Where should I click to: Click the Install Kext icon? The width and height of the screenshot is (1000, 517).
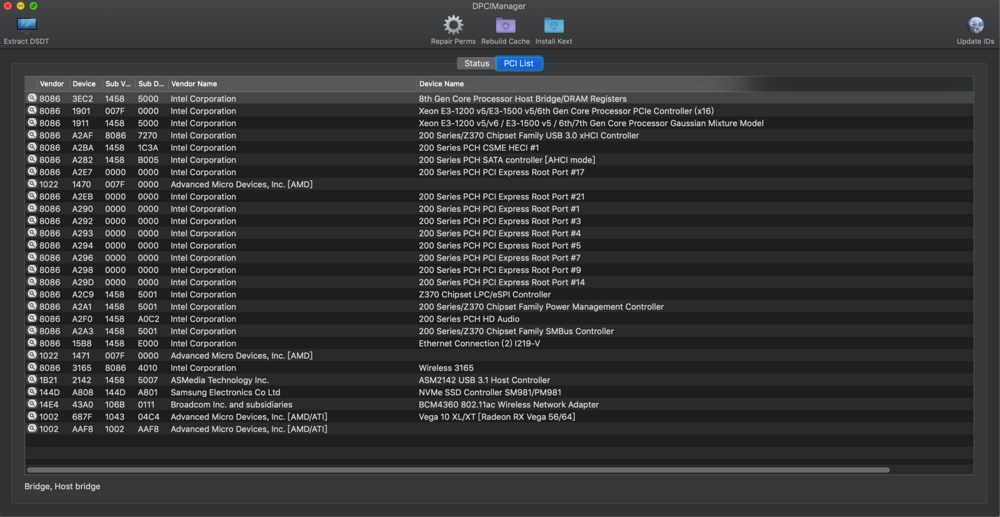pos(553,25)
